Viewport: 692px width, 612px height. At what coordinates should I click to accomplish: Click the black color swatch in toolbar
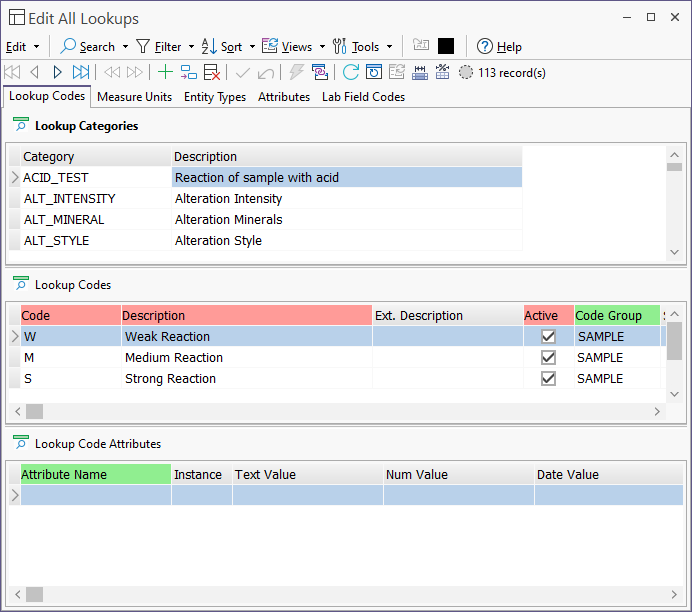(446, 46)
